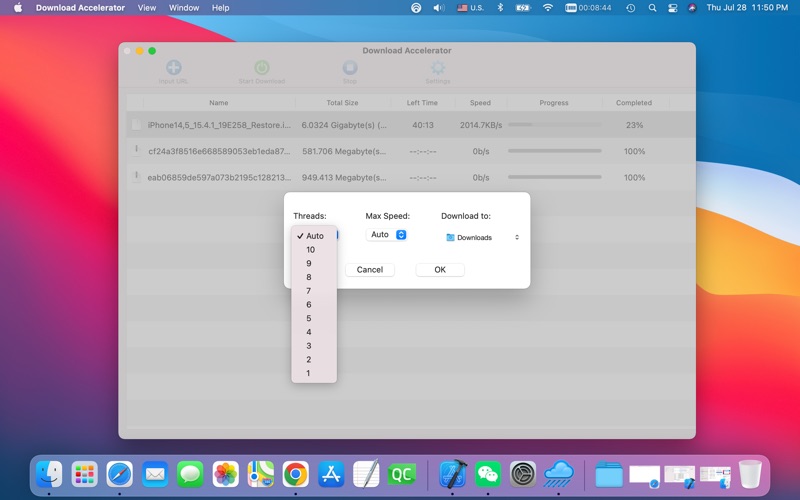
Task: Choose 9 threads from the list
Action: (314, 263)
